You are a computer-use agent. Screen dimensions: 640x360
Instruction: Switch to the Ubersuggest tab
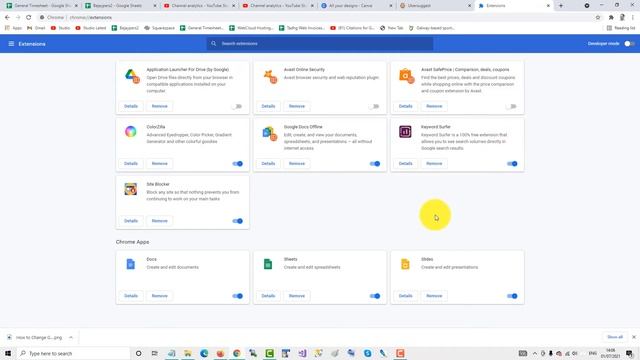pyautogui.click(x=435, y=6)
